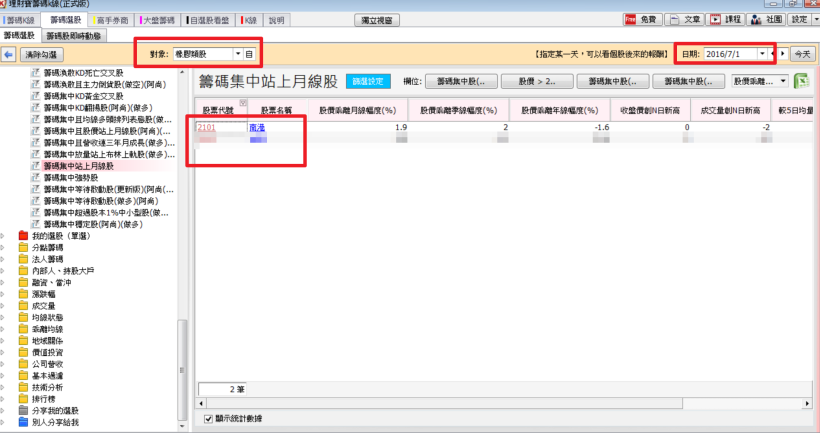The height and width of the screenshot is (433, 820).
Task: Open the 社團 community button
Action: pos(767,20)
